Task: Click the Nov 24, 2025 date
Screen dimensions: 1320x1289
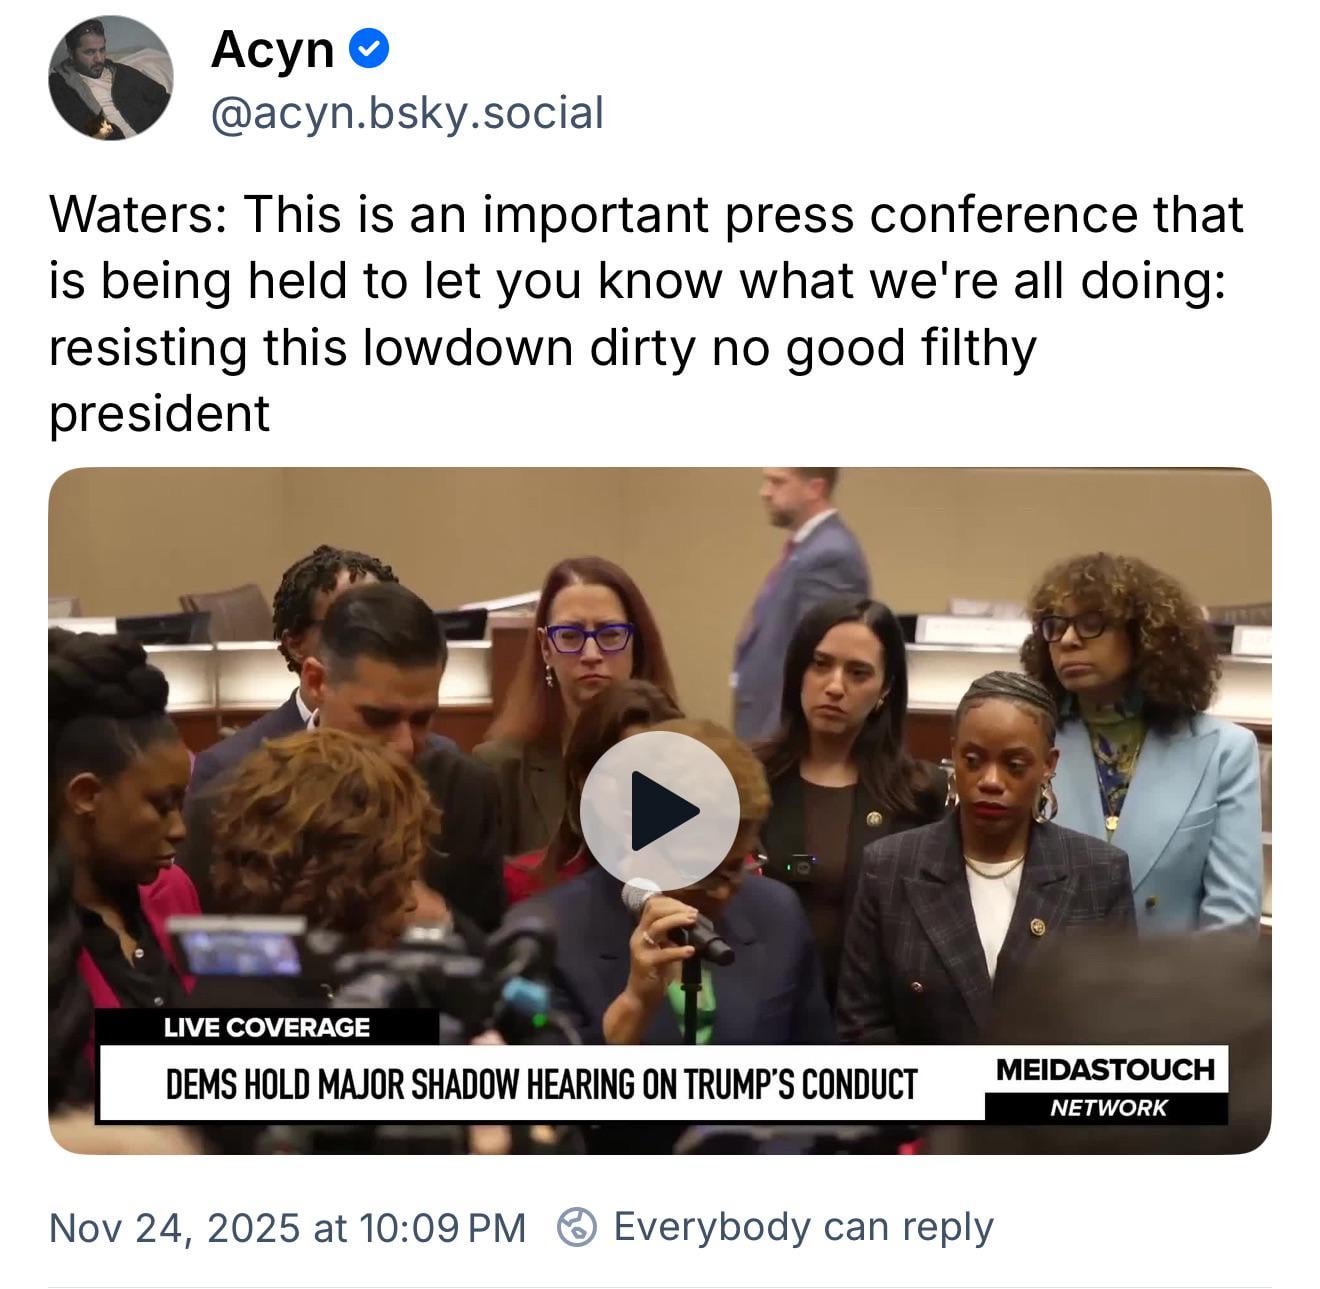Action: point(174,1227)
